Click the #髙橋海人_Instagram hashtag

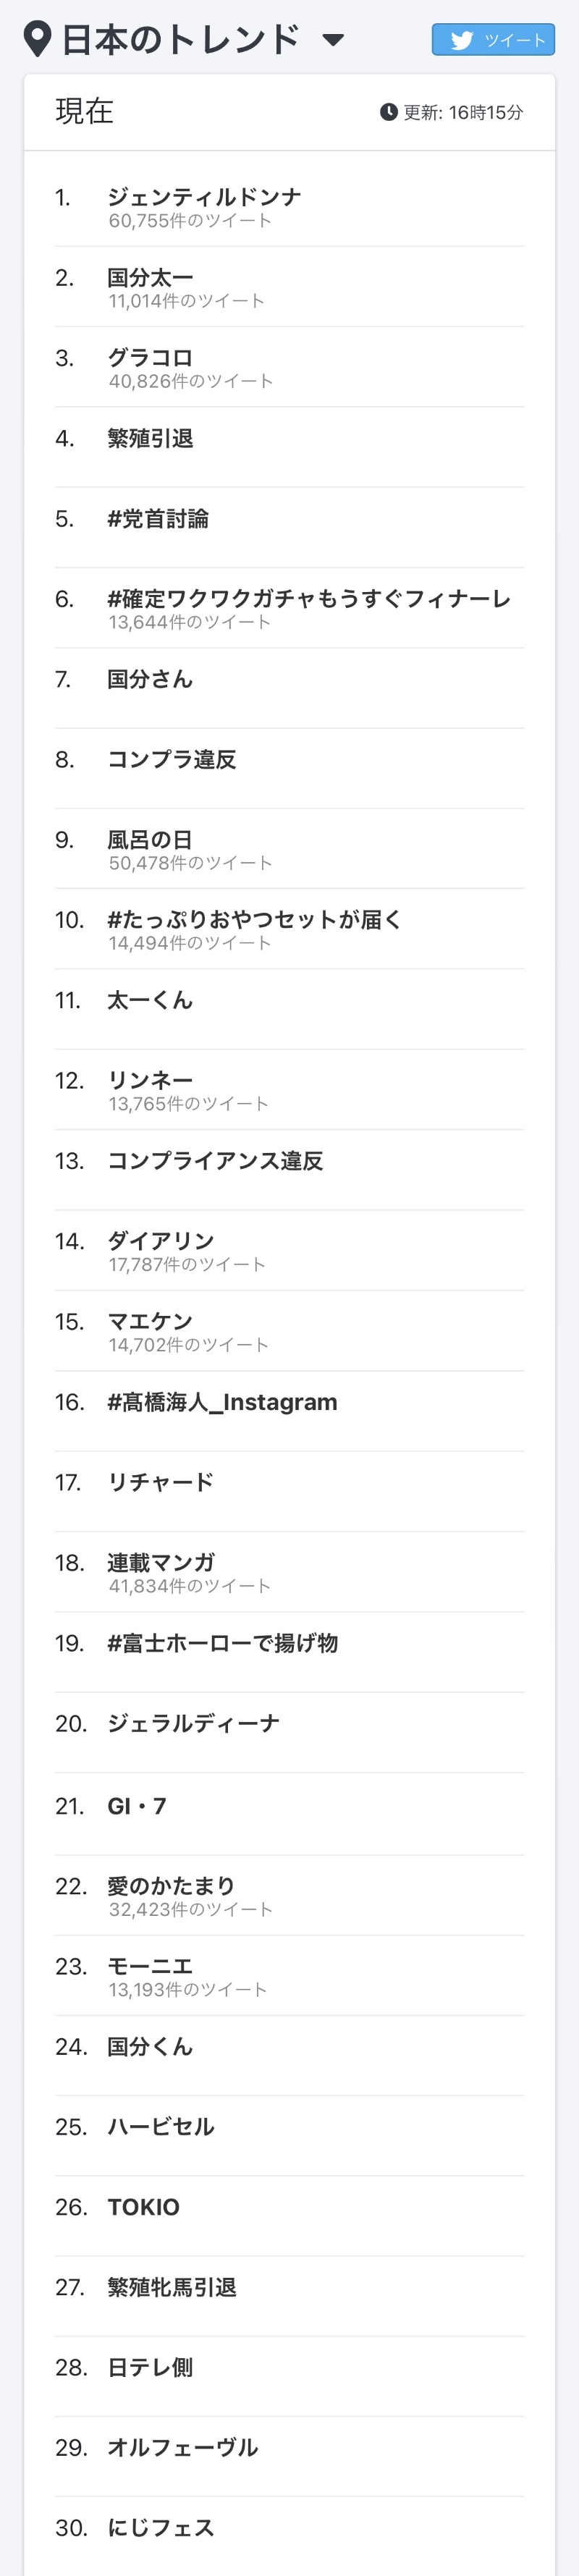222,1402
